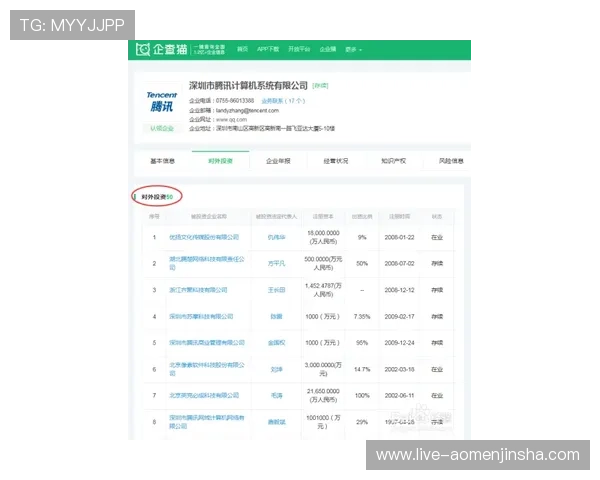Image resolution: width=600 pixels, height=480 pixels.
Task: Switch to the 风险信息 tab
Action: [x=451, y=161]
